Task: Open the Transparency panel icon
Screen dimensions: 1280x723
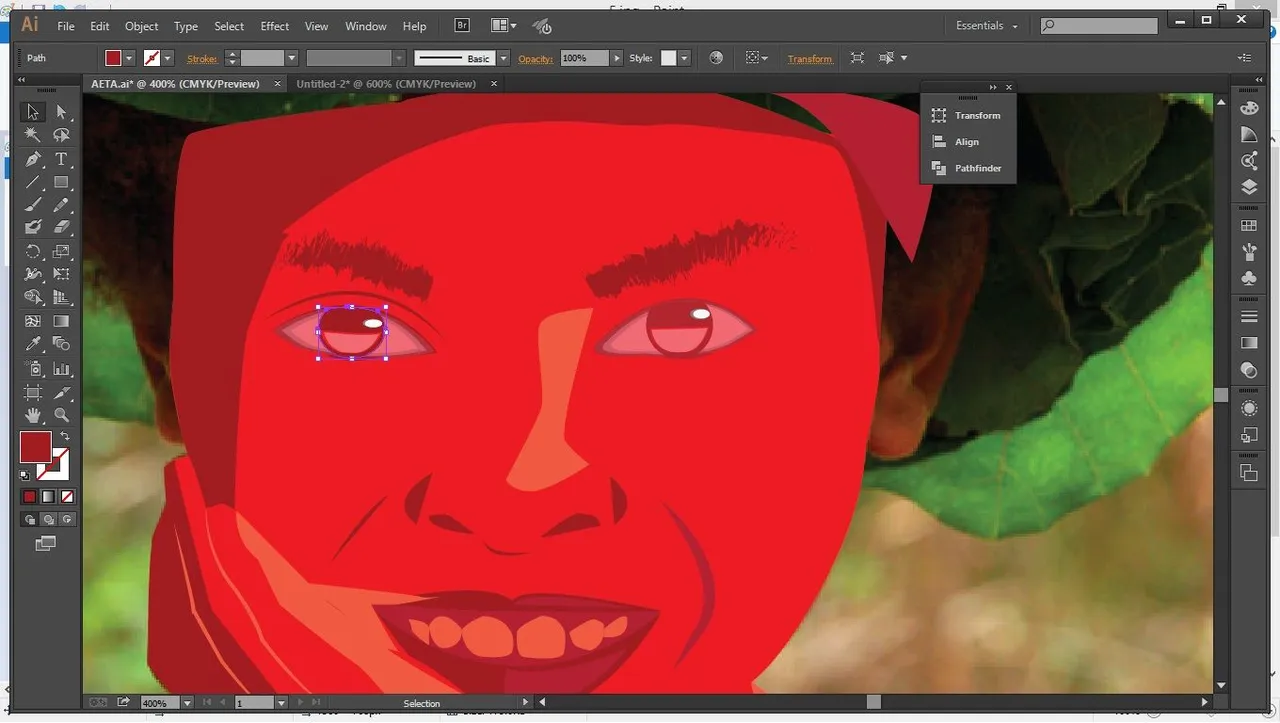Action: 1249,370
